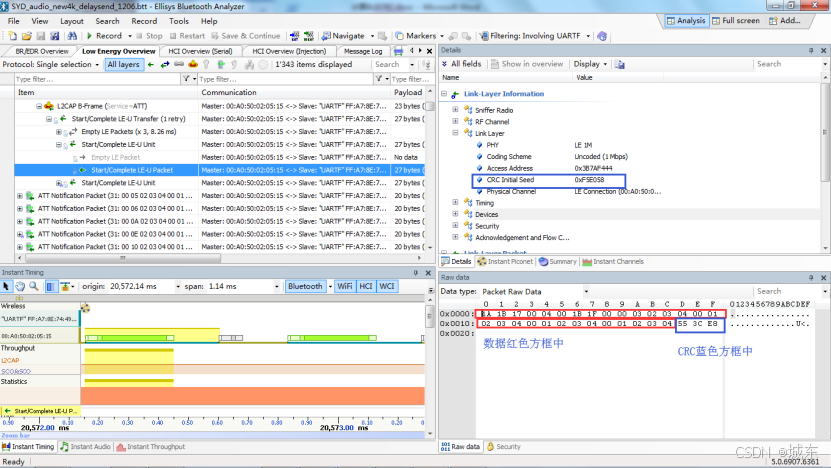Image resolution: width=831 pixels, height=468 pixels.
Task: Click Show in overview button
Action: click(x=527, y=64)
